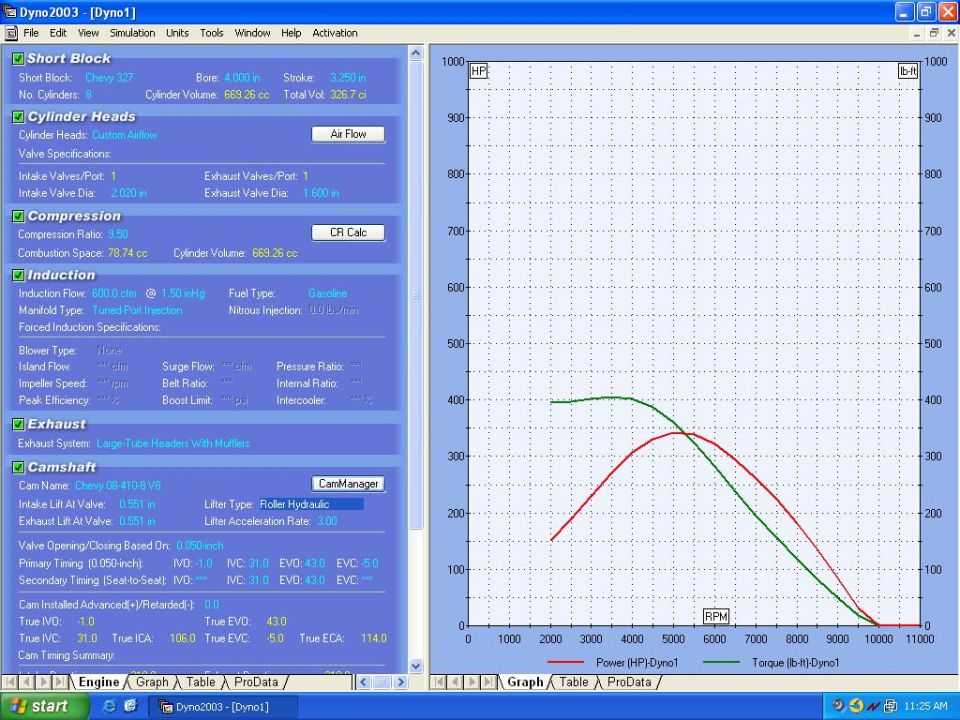
Task: Toggle the Short Block checkbox
Action: click(18, 59)
